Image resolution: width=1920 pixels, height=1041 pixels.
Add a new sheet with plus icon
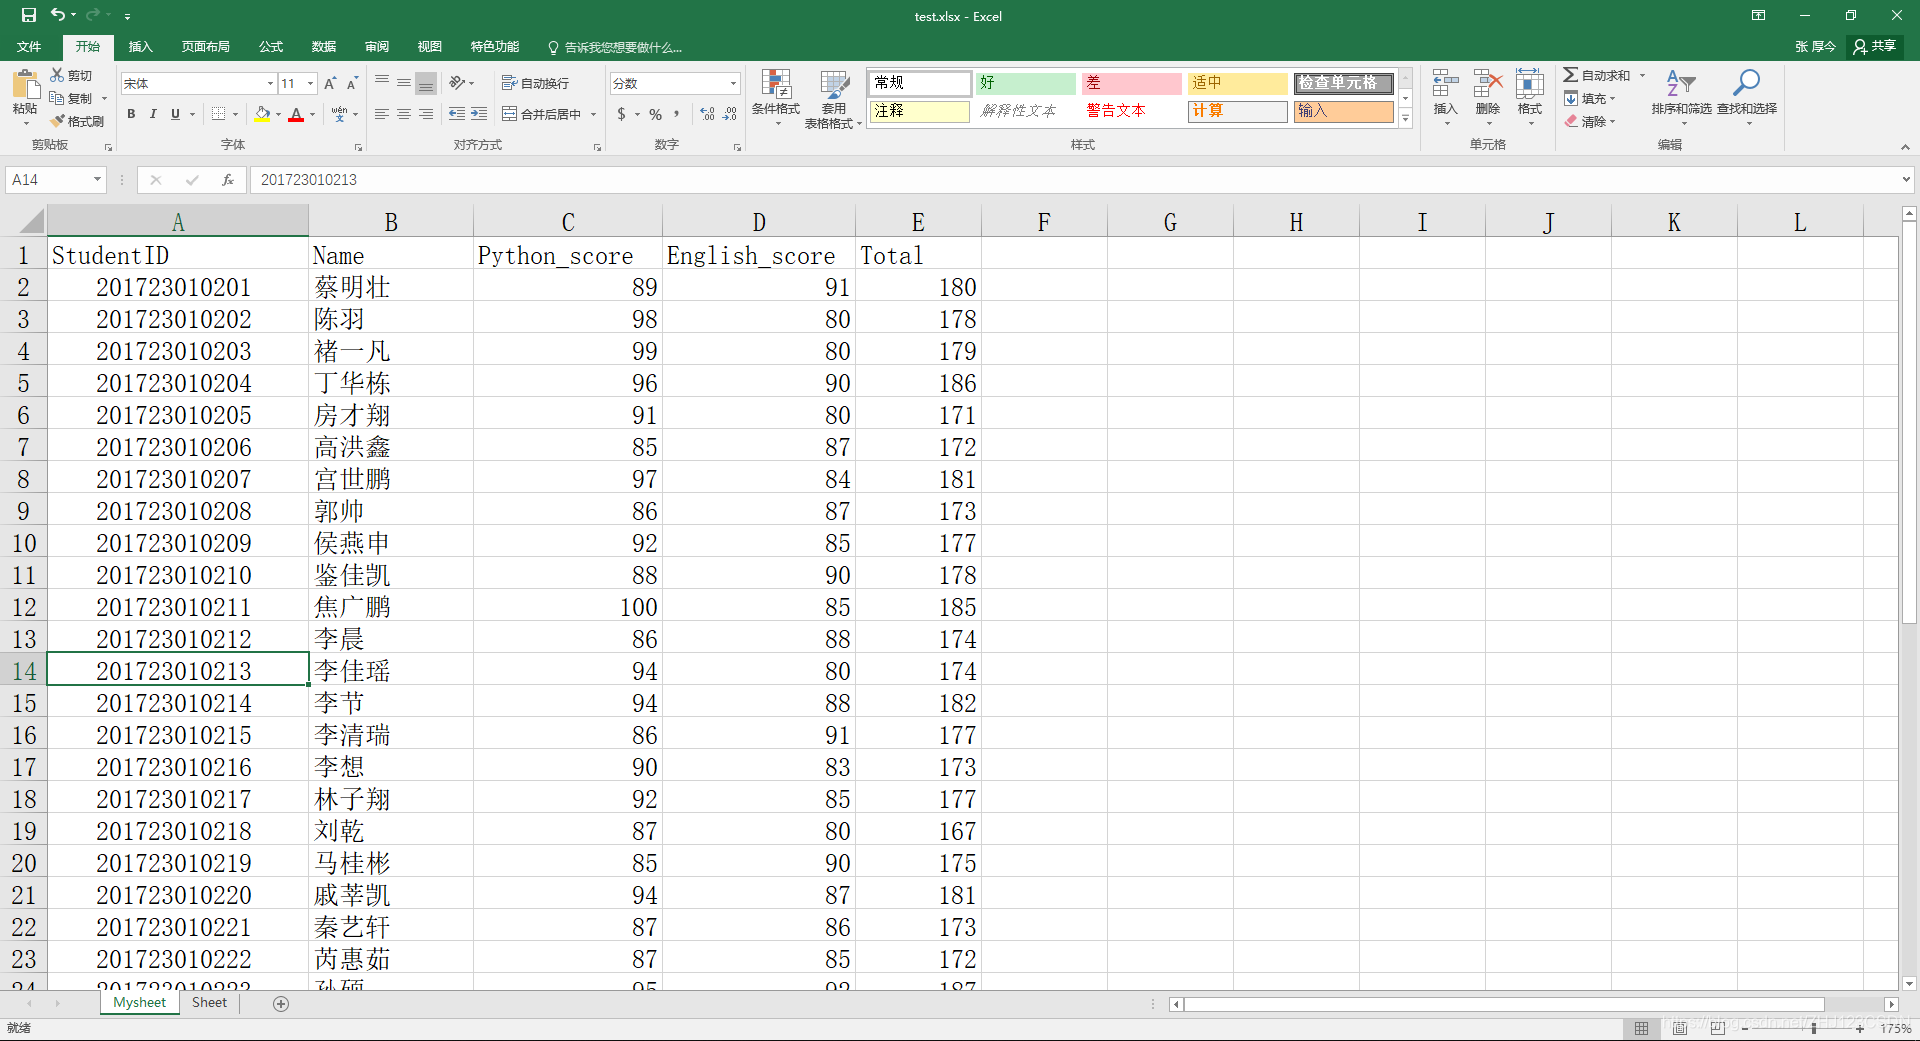pyautogui.click(x=281, y=1003)
